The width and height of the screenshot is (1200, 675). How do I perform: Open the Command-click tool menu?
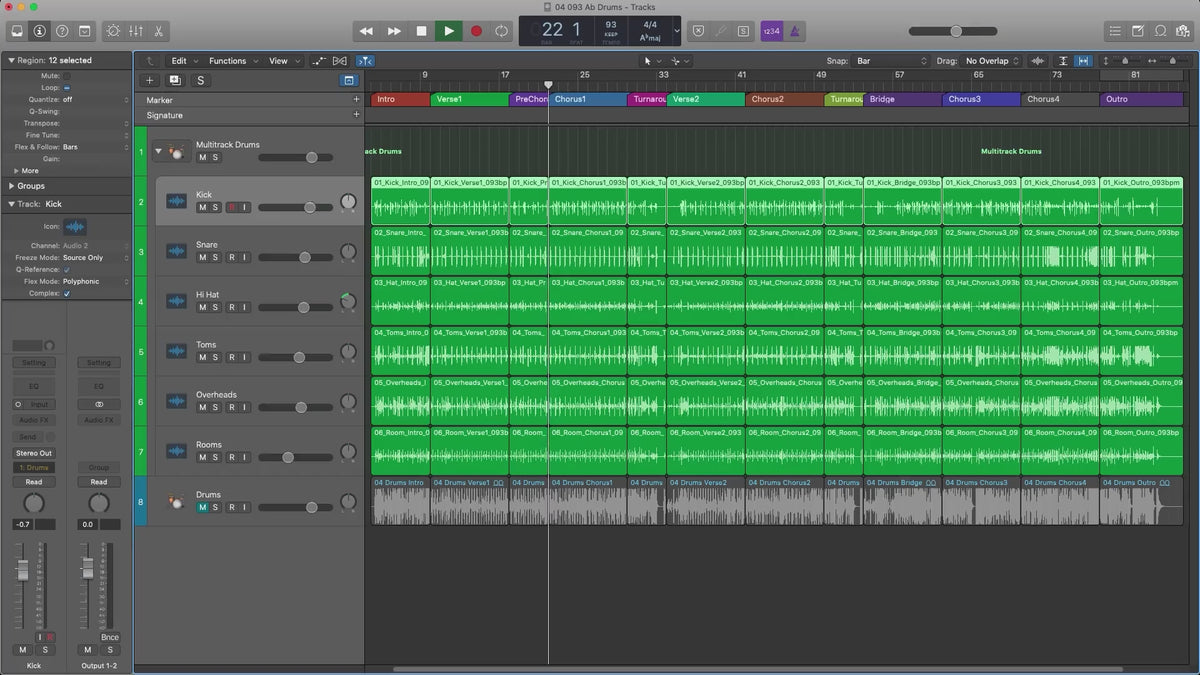click(680, 61)
